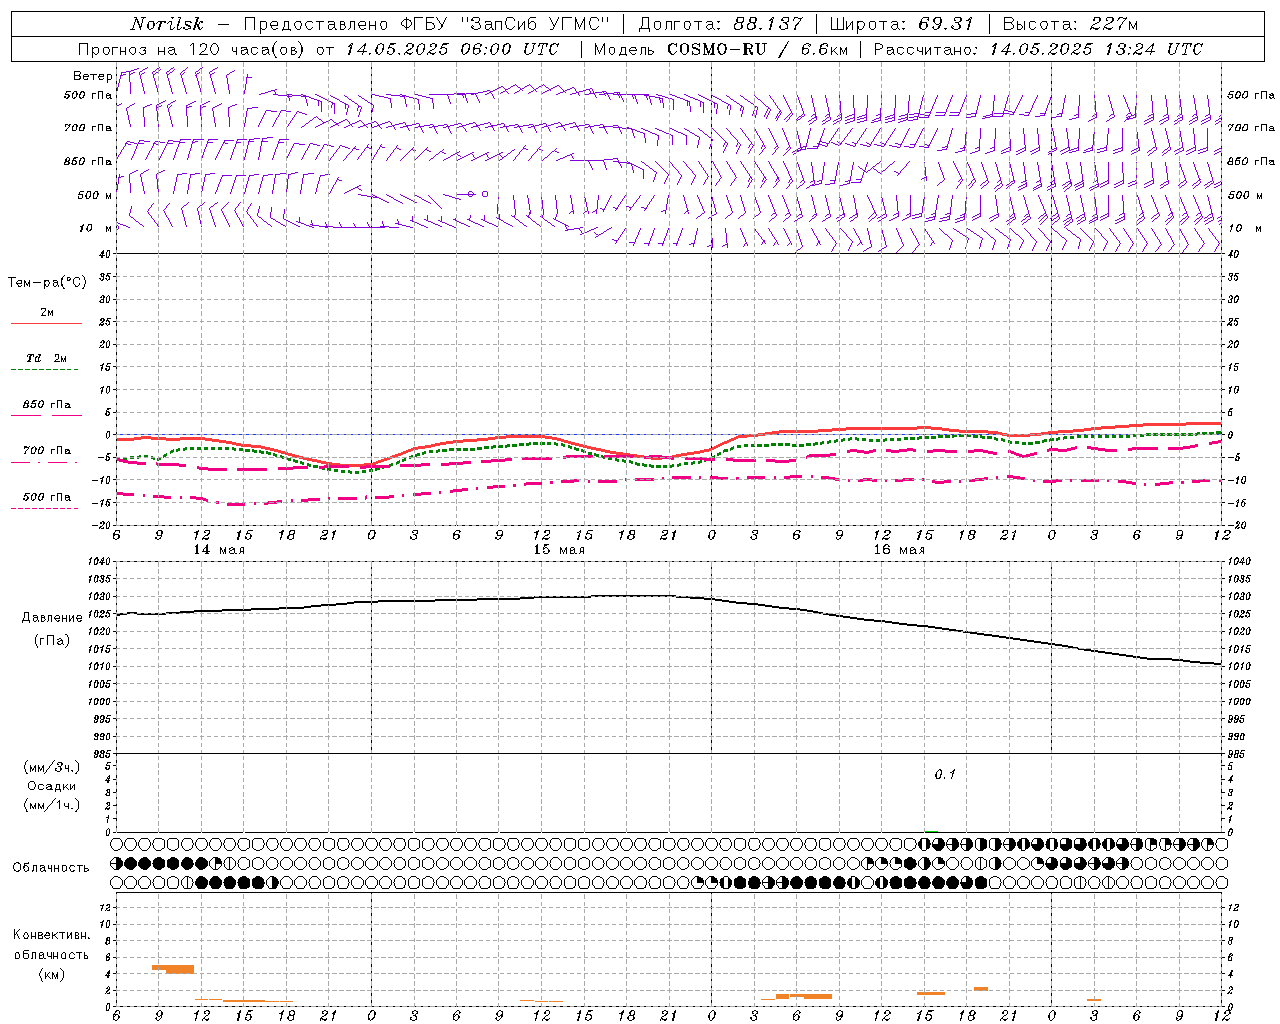This screenshot has height=1024, width=1280.
Task: Select the Модель COSMO-RU / 6.6км text
Action: (720, 49)
